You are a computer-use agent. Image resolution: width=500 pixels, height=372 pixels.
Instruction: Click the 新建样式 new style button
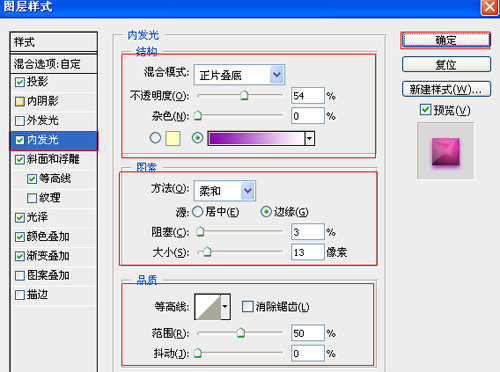446,89
